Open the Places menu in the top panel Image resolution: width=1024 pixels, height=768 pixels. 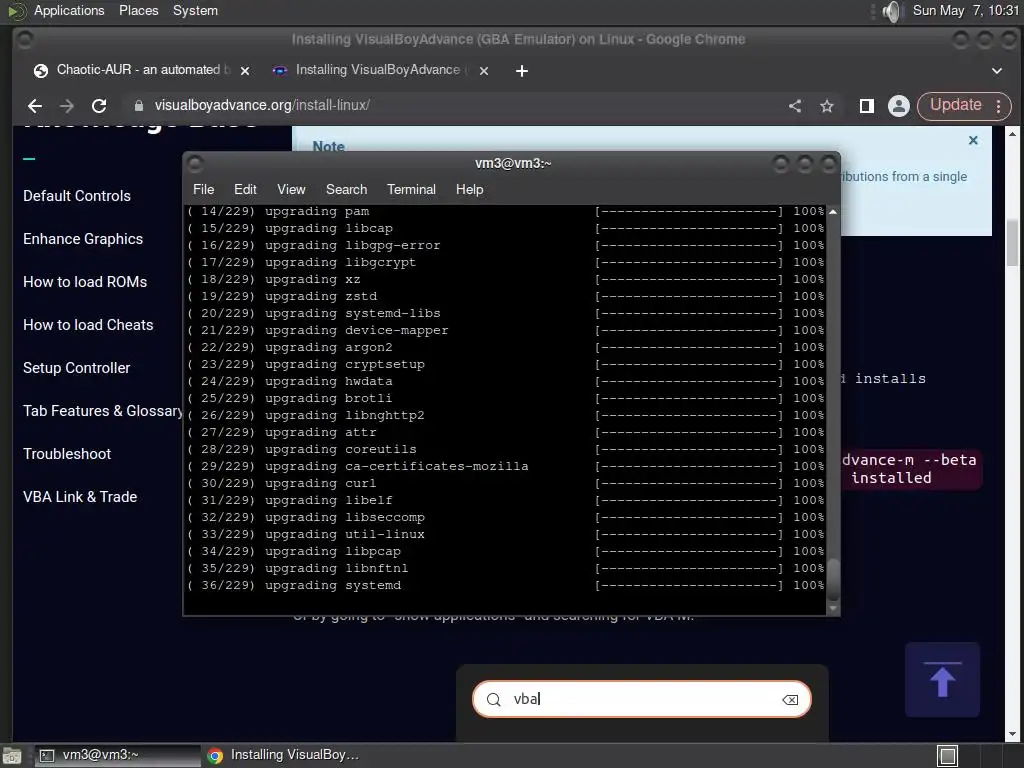tap(138, 10)
